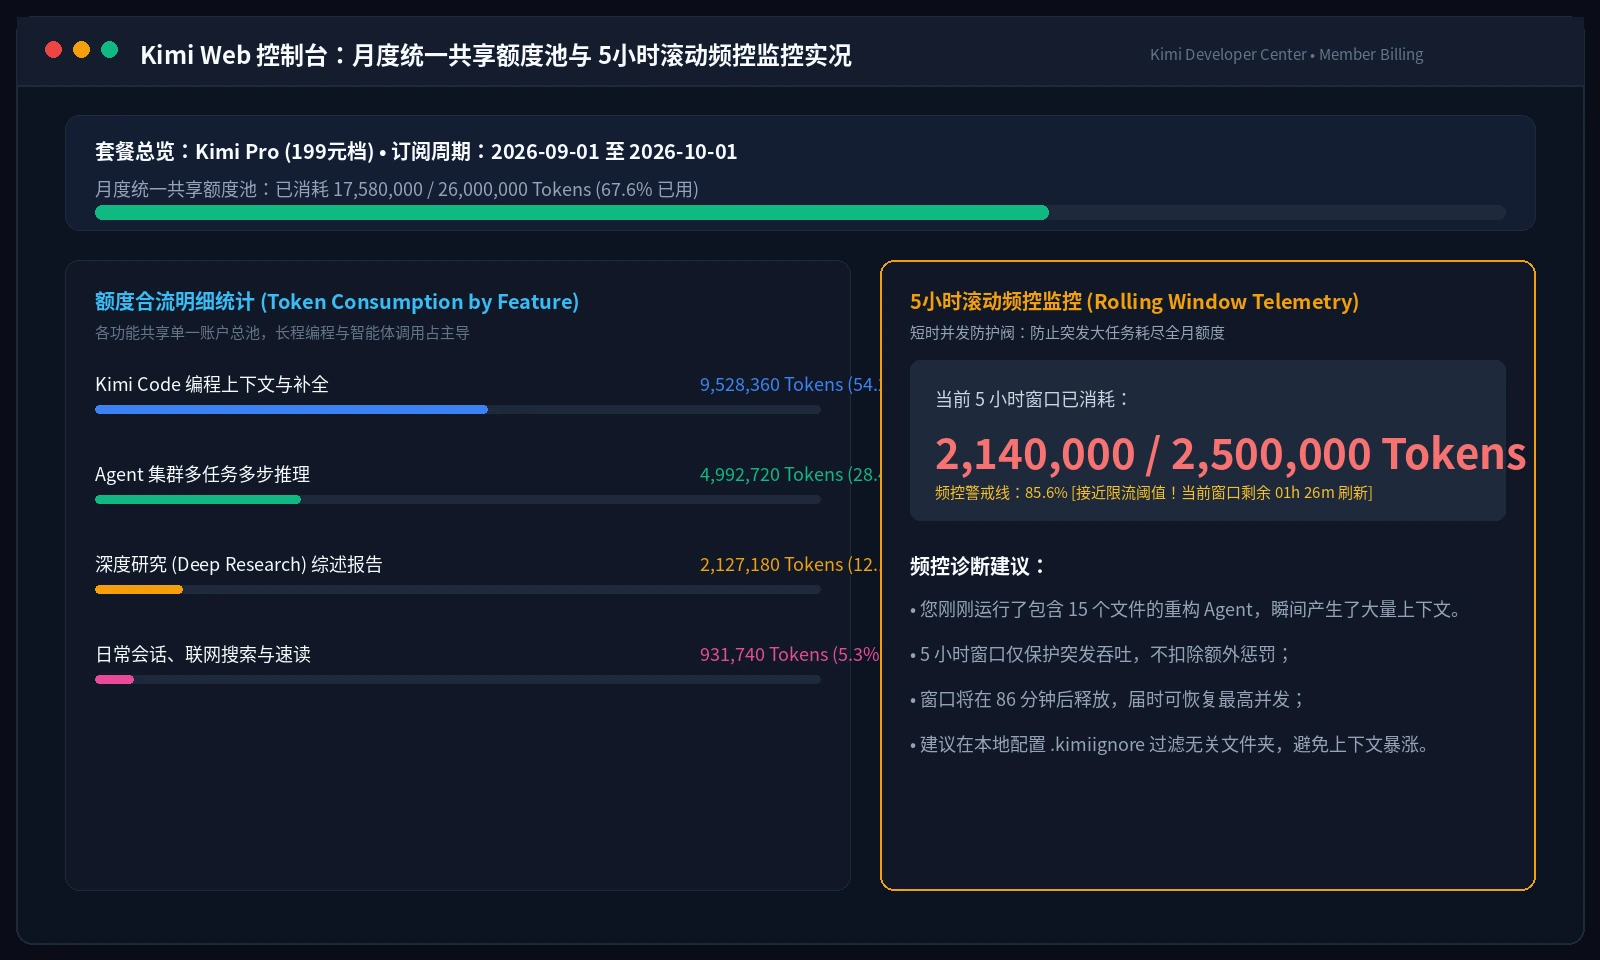The image size is (1600, 960).
Task: Click the 频控诊断建议 heading
Action: 978,566
